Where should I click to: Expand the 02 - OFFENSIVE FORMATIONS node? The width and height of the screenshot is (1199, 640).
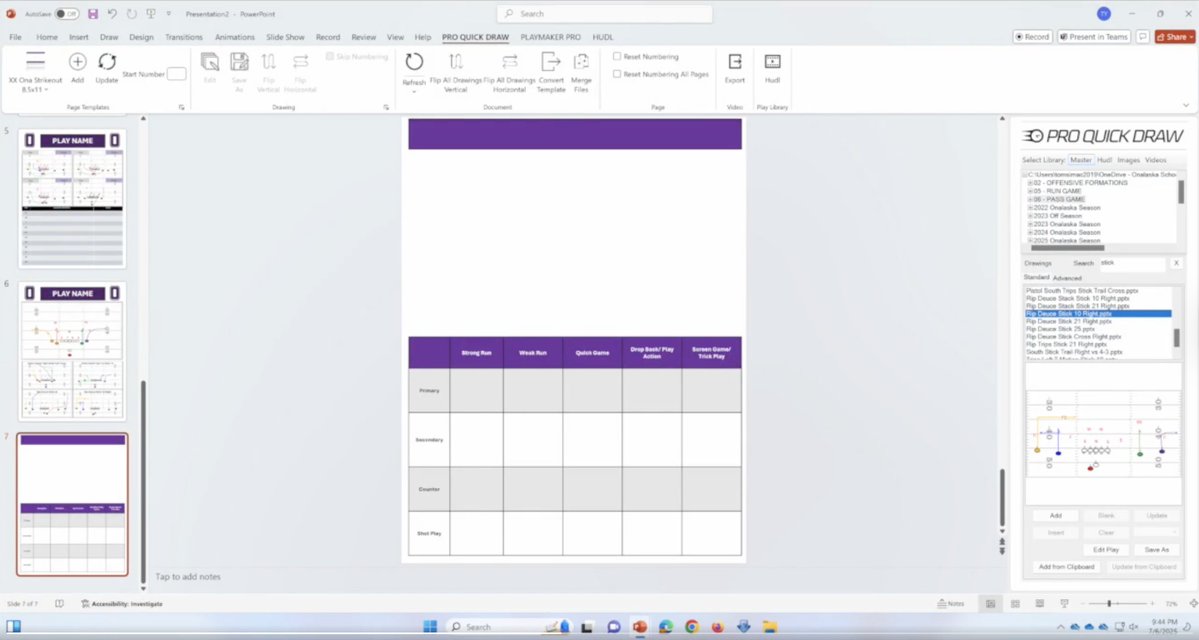click(1030, 183)
